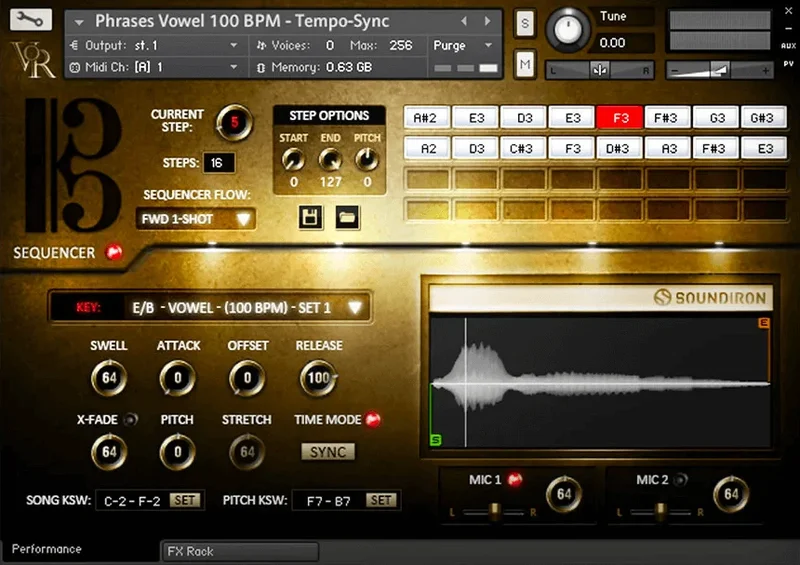Image resolution: width=800 pixels, height=565 pixels.
Task: Toggle MIC 1 on/off LED
Action: click(x=515, y=479)
